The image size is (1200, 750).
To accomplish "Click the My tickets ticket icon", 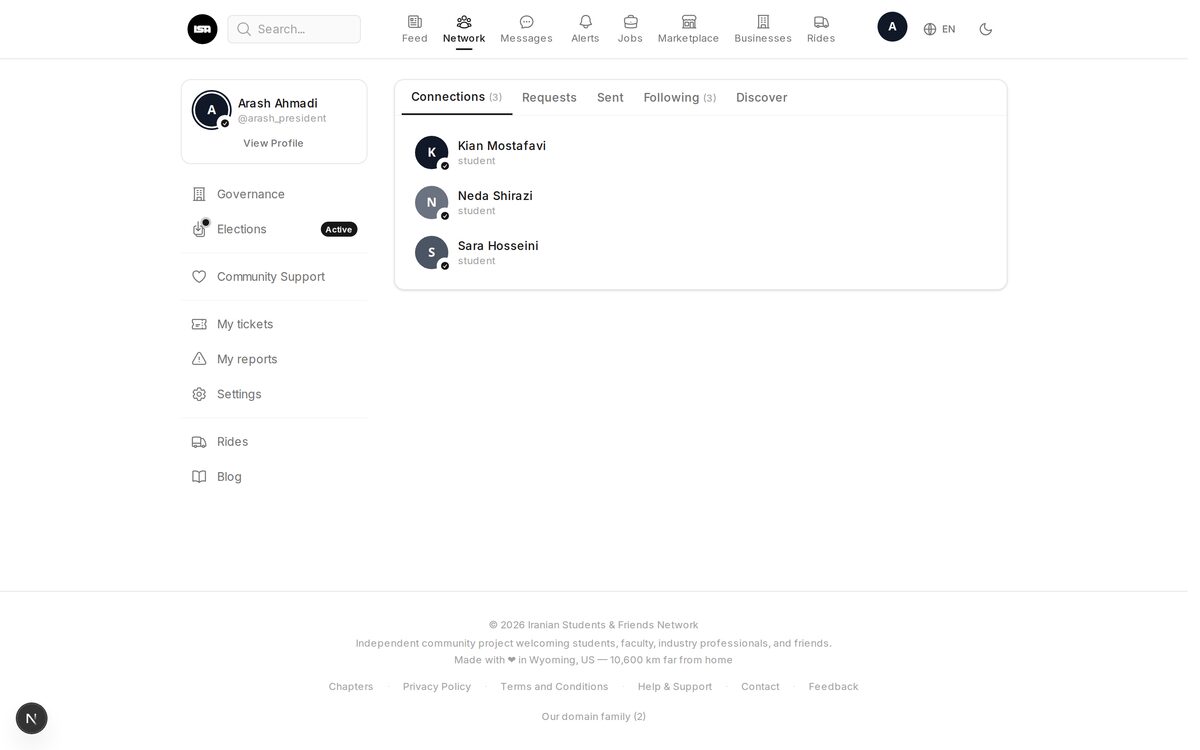I will point(199,324).
